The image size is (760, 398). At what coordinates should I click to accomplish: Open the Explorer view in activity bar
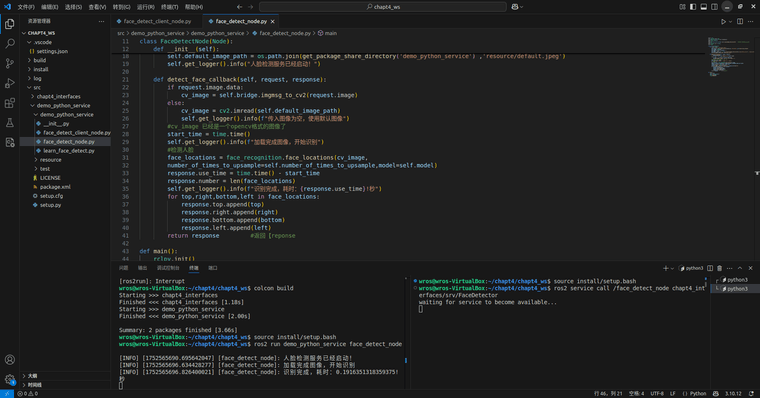10,24
